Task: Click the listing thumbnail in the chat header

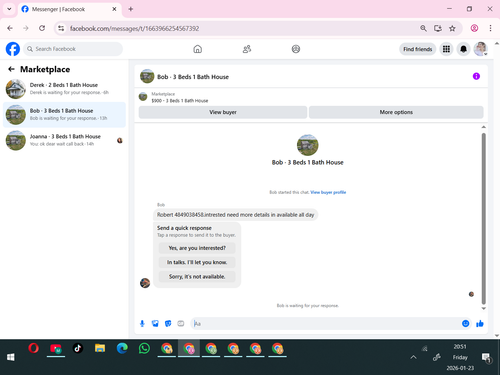Action: (x=147, y=76)
